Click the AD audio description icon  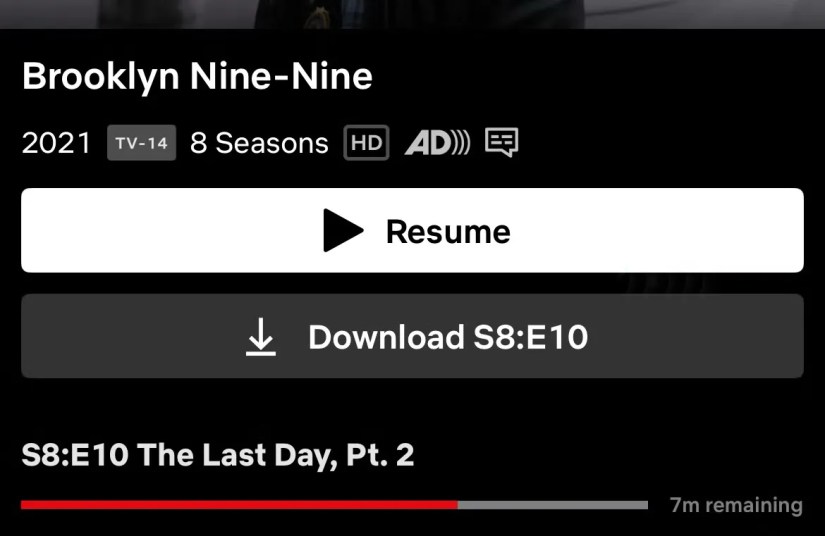[437, 143]
